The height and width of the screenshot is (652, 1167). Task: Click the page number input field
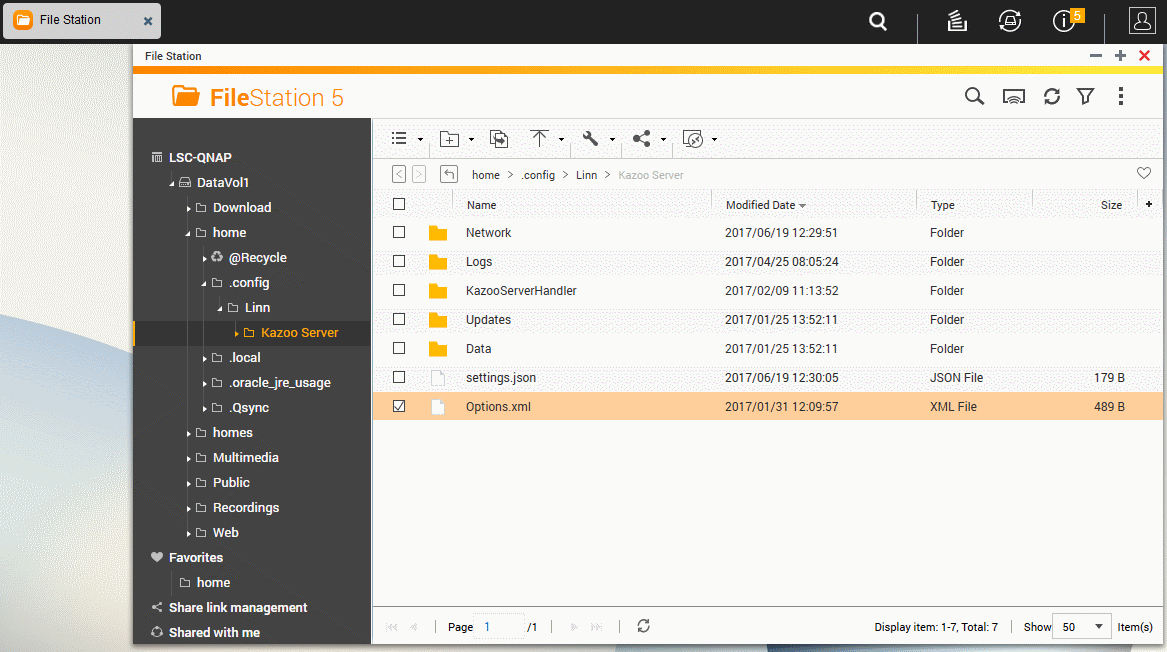499,627
